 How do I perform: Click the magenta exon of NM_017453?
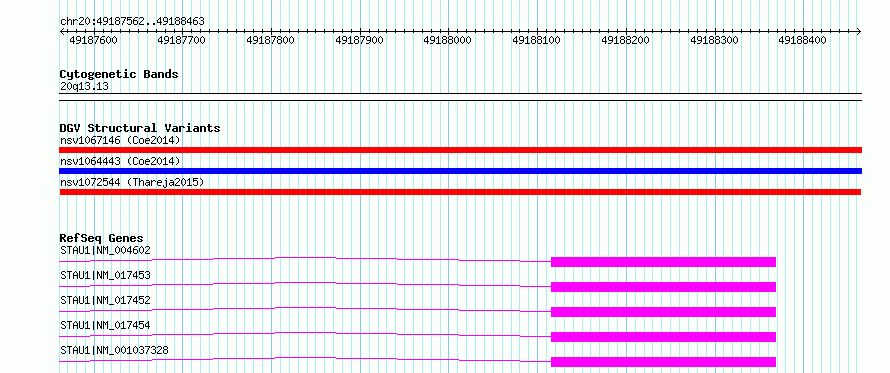[663, 287]
